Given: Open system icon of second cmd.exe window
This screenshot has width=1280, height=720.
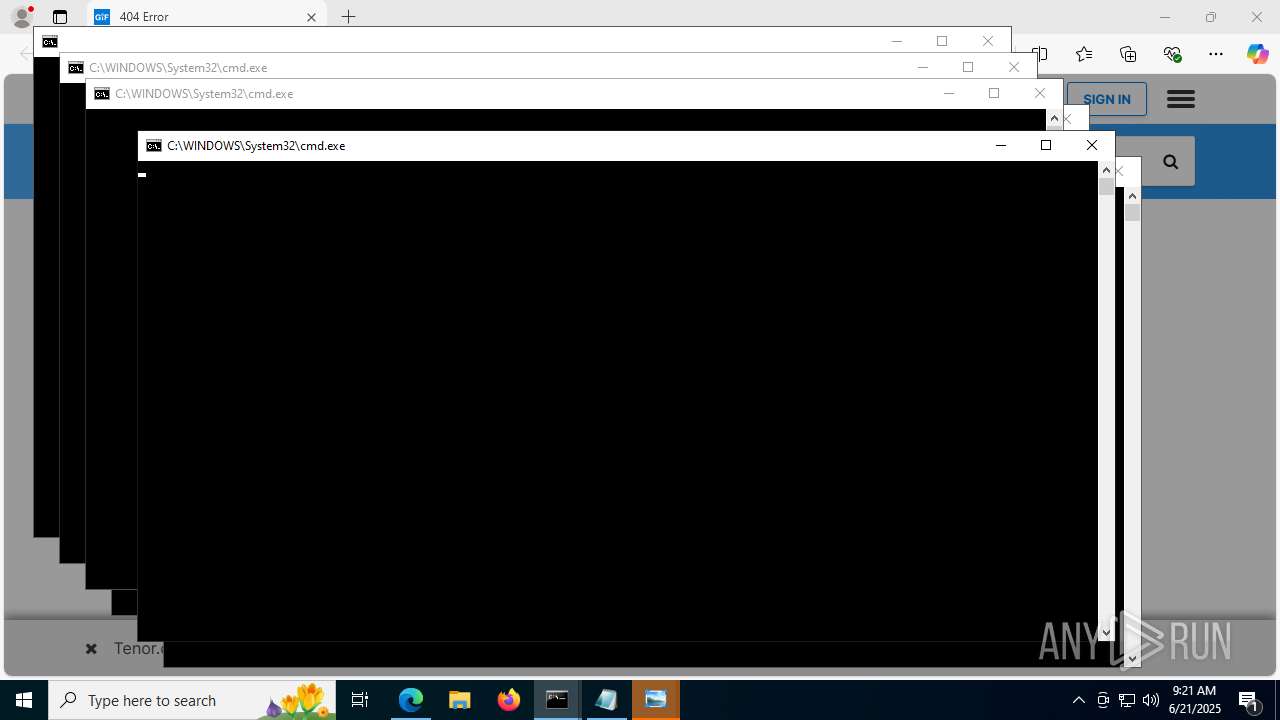Looking at the screenshot, I should click(x=75, y=68).
